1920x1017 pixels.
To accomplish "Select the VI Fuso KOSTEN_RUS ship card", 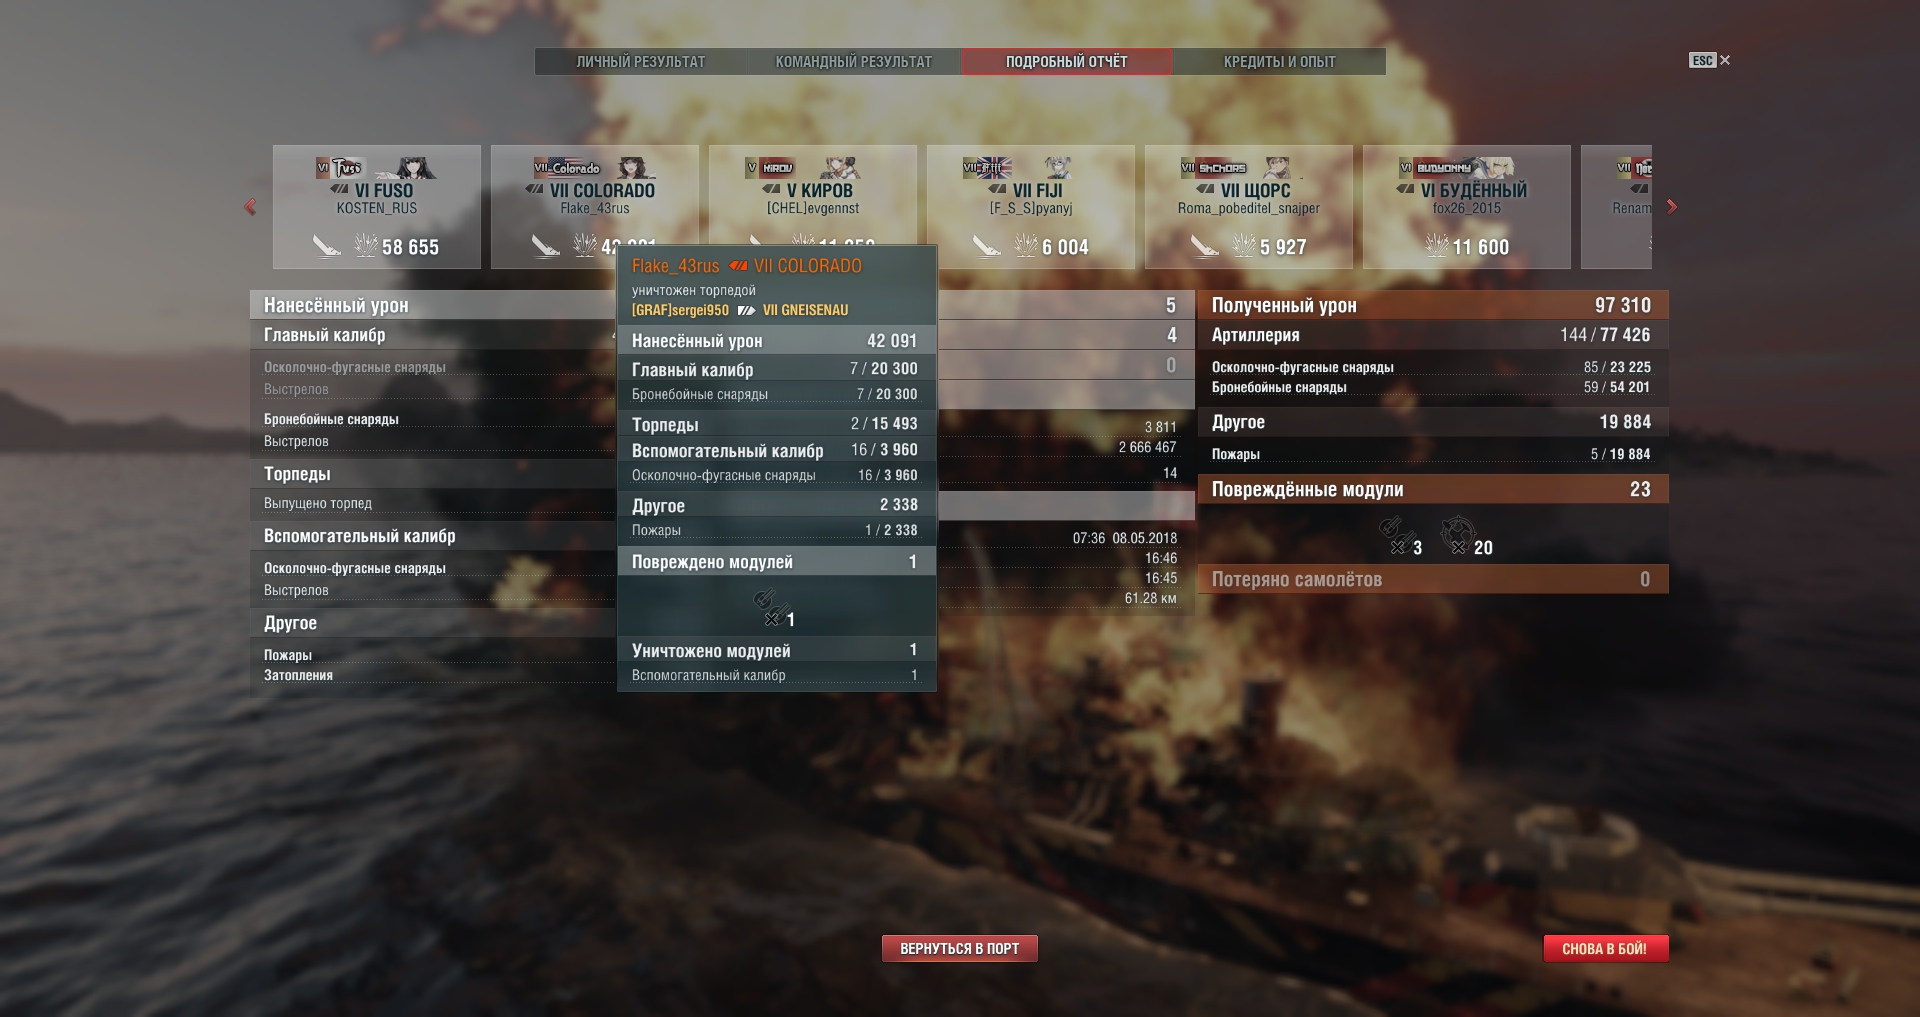I will click(x=377, y=207).
